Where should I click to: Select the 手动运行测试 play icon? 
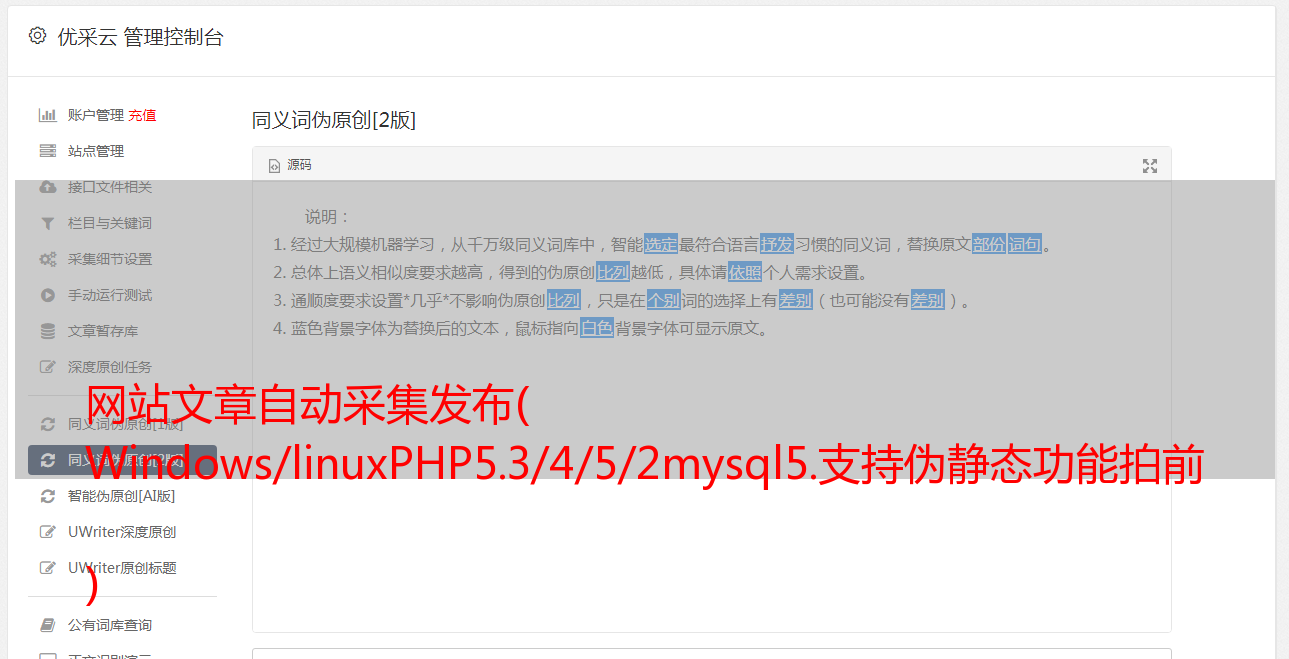[47, 295]
